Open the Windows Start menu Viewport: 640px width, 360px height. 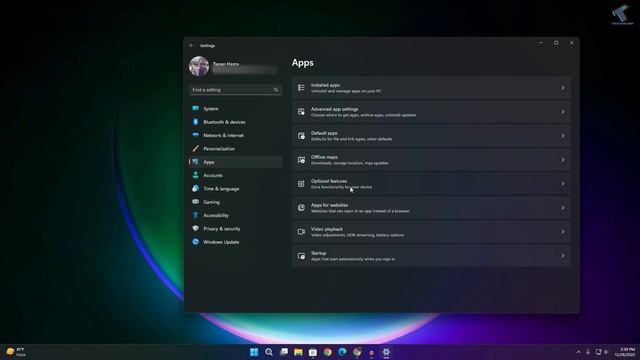click(x=254, y=352)
